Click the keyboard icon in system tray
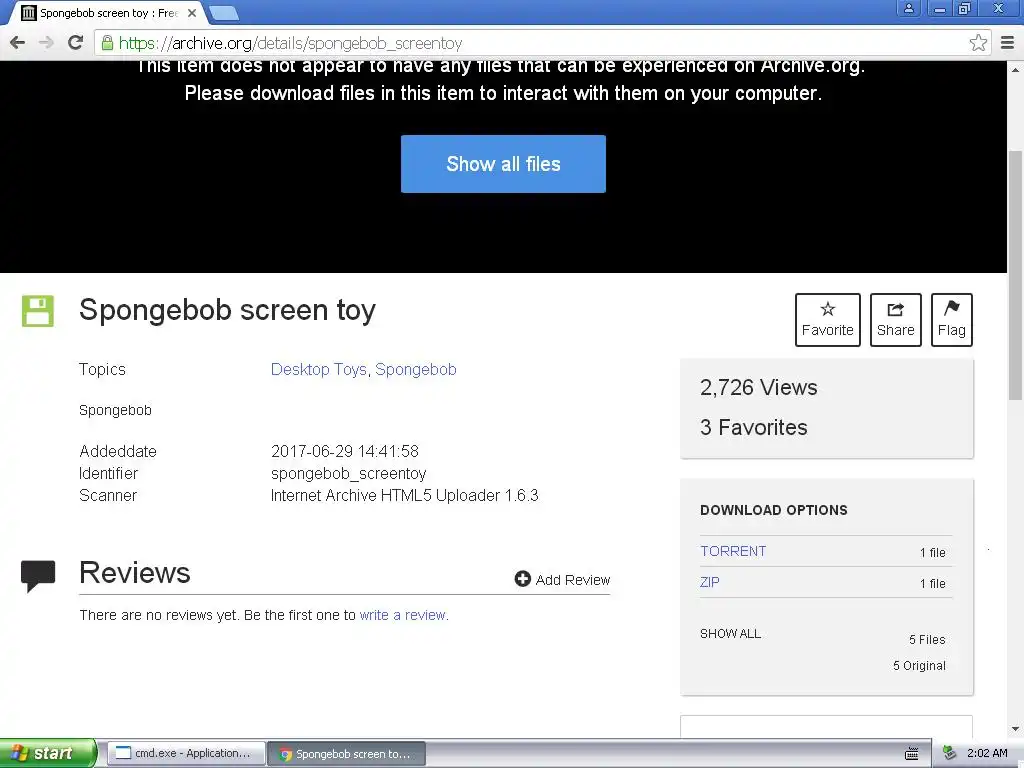Viewport: 1024px width, 768px height. tap(912, 754)
